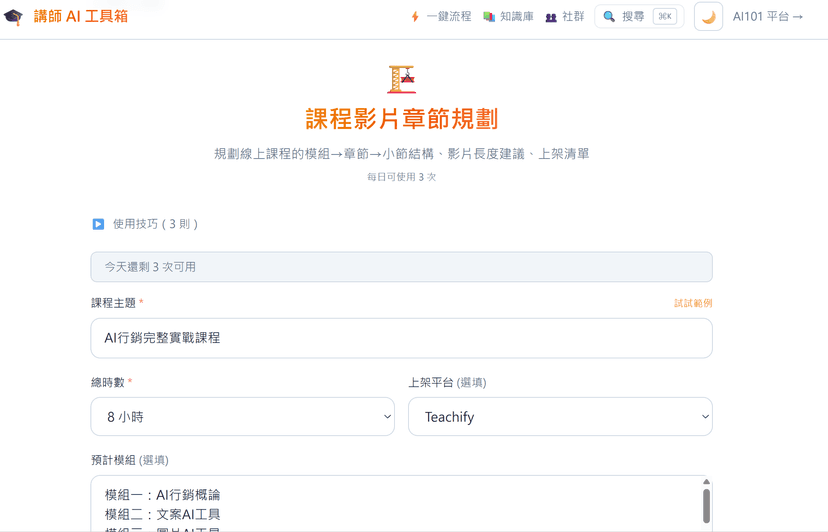Click the 每日可使用 3 次 text

tap(402, 177)
